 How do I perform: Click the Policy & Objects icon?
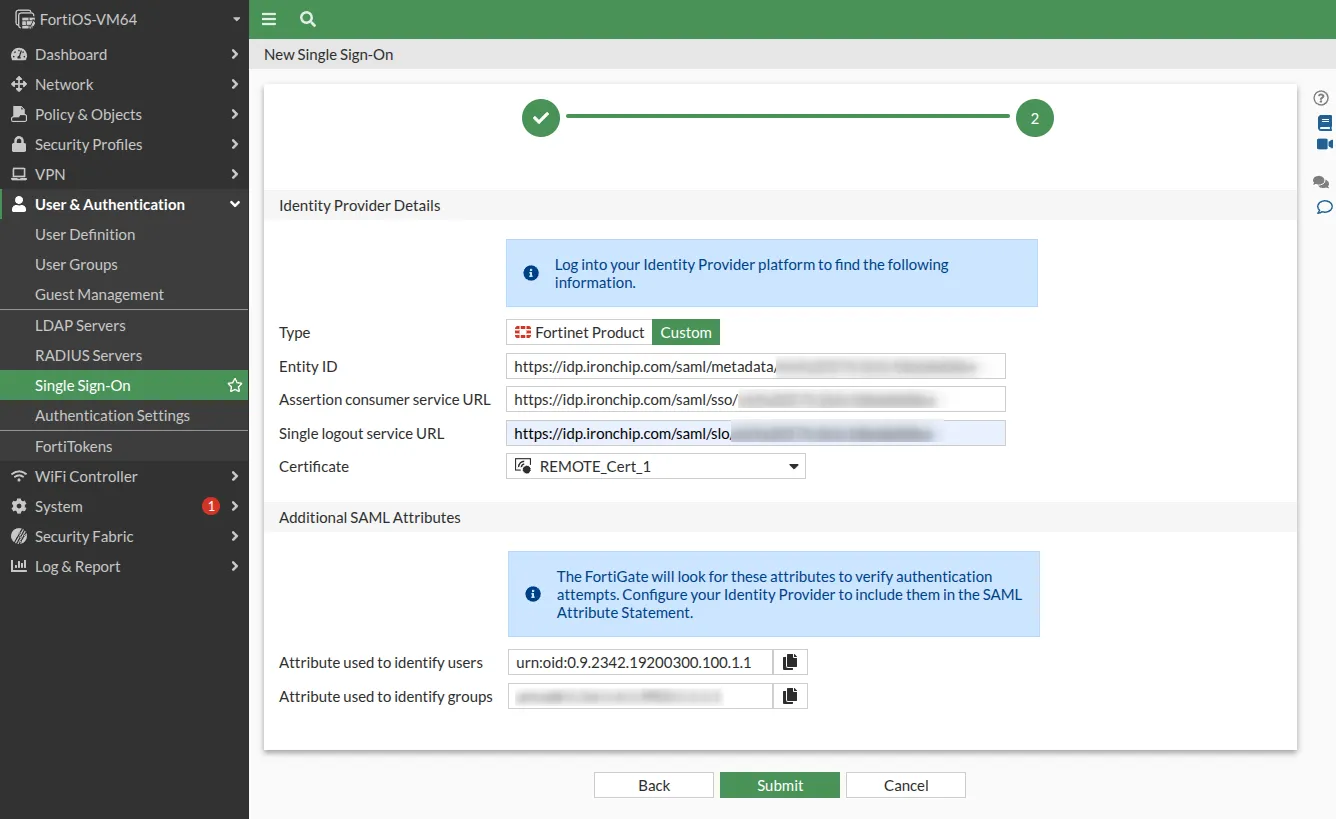(19, 114)
